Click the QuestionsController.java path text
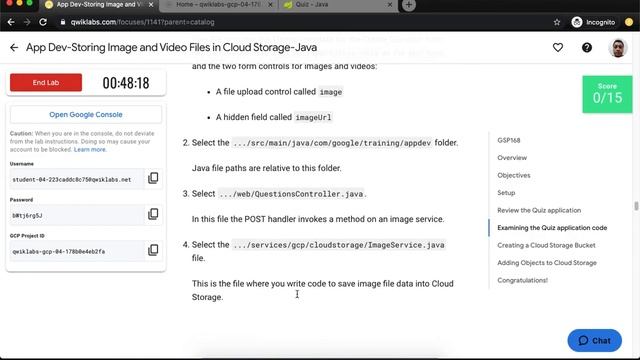 click(291, 194)
